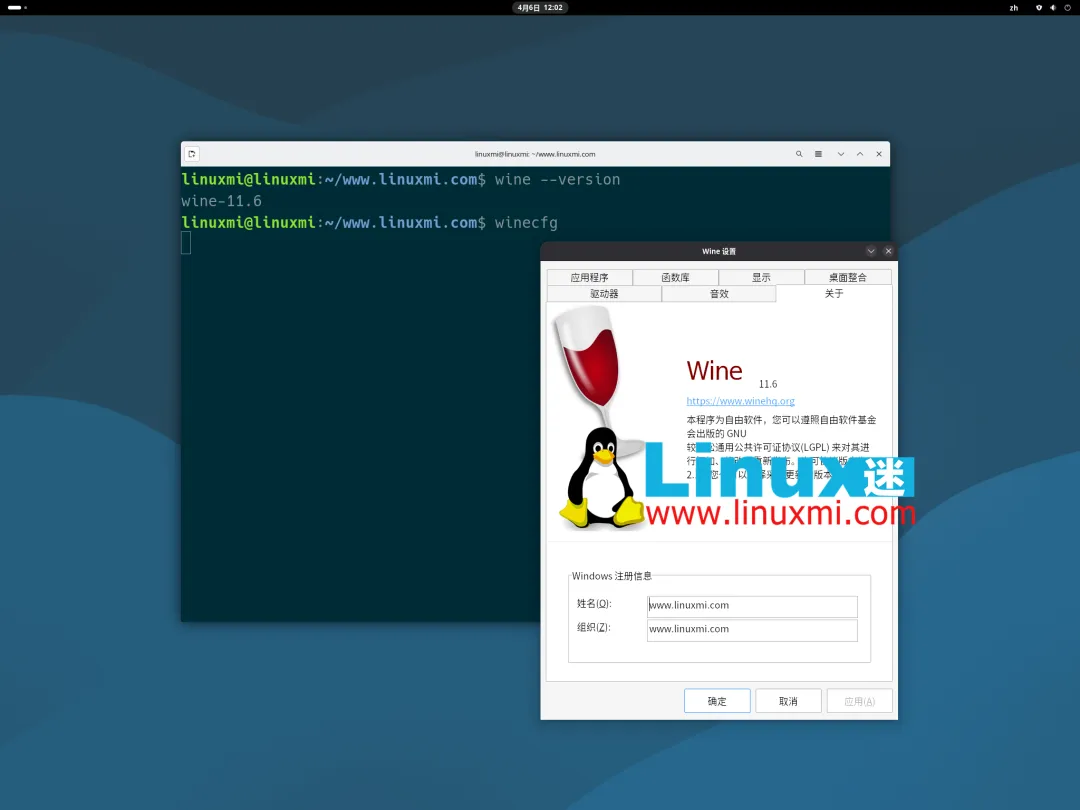Open new tab icon in terminal header

click(x=192, y=154)
